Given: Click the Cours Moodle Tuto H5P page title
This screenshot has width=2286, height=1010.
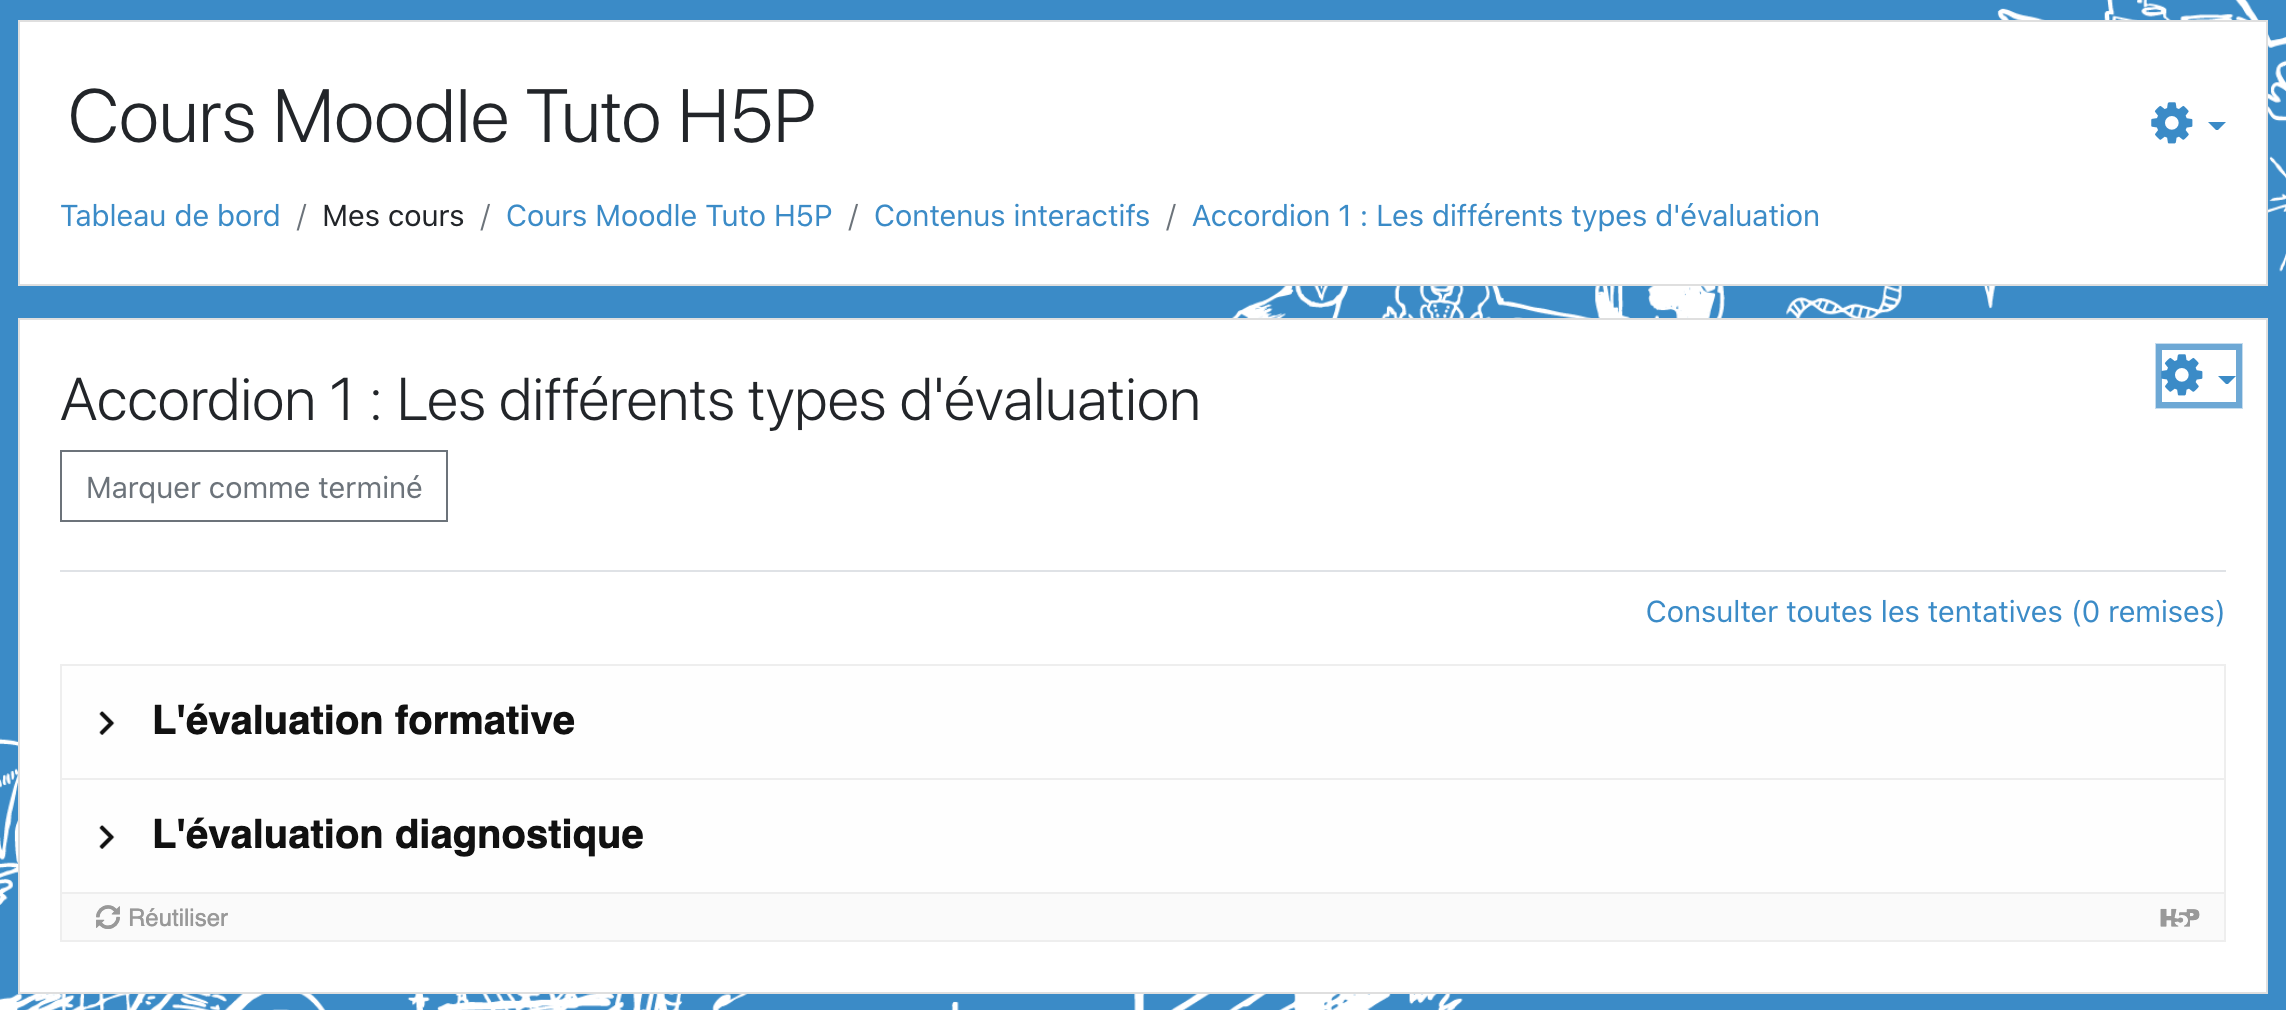Looking at the screenshot, I should [x=441, y=117].
